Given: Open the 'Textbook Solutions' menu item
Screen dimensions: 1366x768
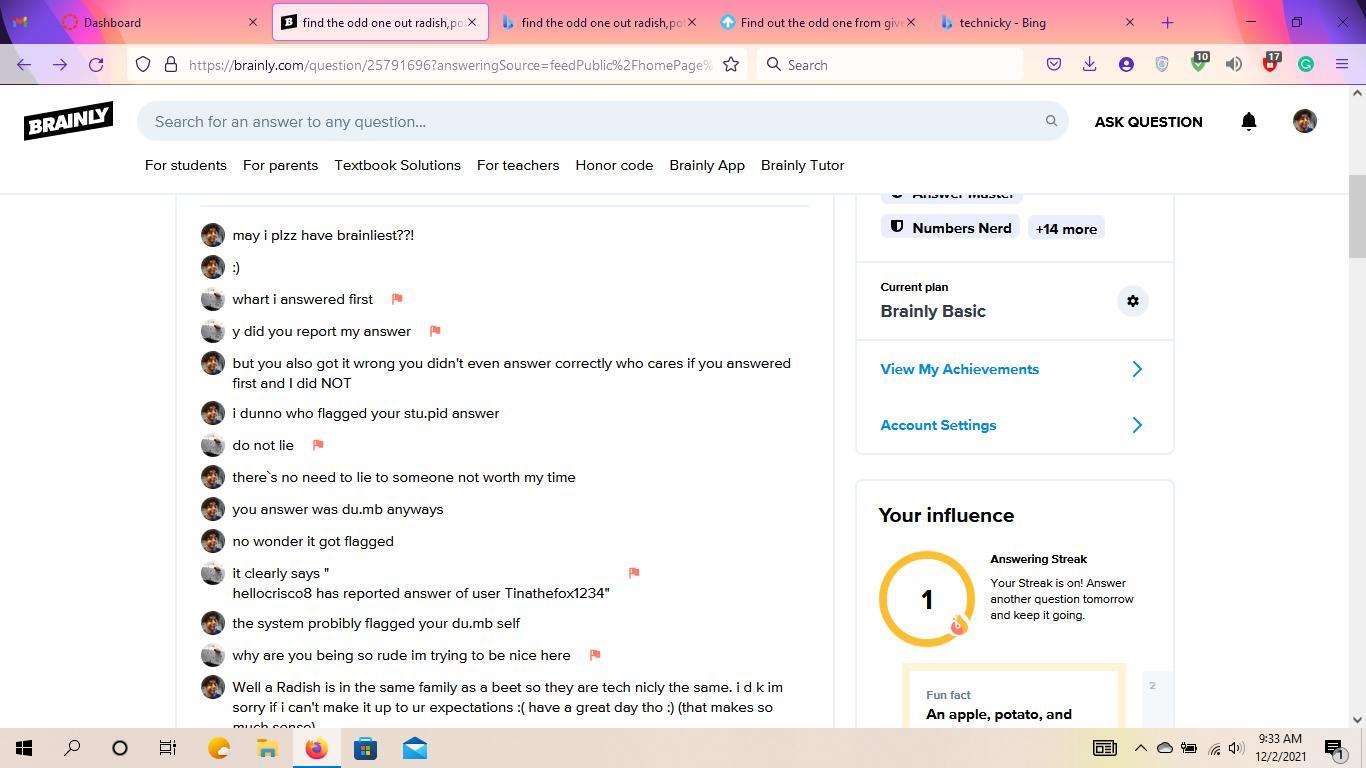Looking at the screenshot, I should tap(398, 165).
